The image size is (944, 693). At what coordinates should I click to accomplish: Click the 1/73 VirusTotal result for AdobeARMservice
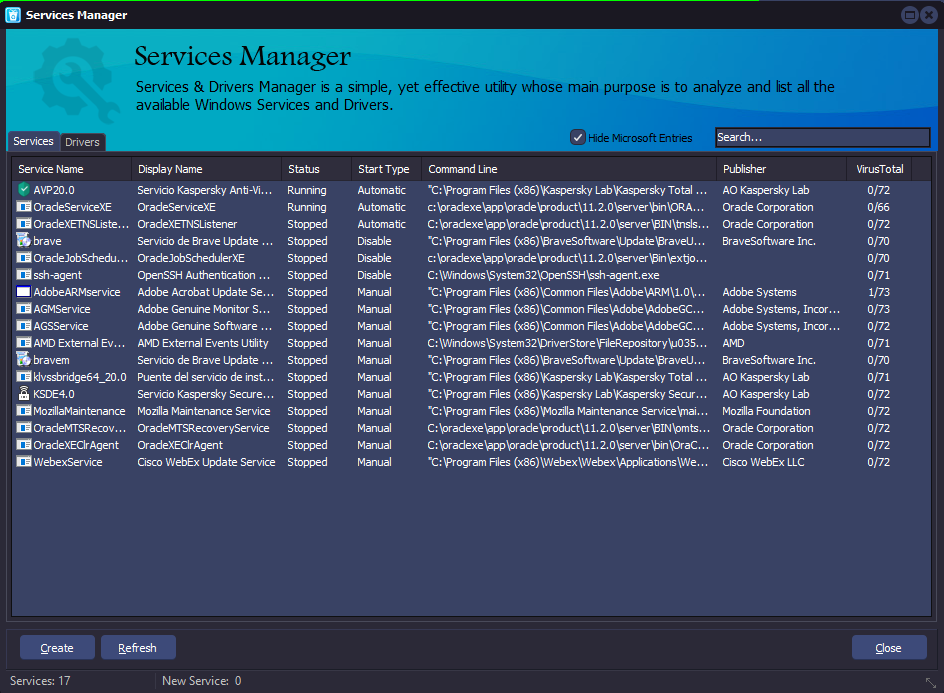(878, 292)
